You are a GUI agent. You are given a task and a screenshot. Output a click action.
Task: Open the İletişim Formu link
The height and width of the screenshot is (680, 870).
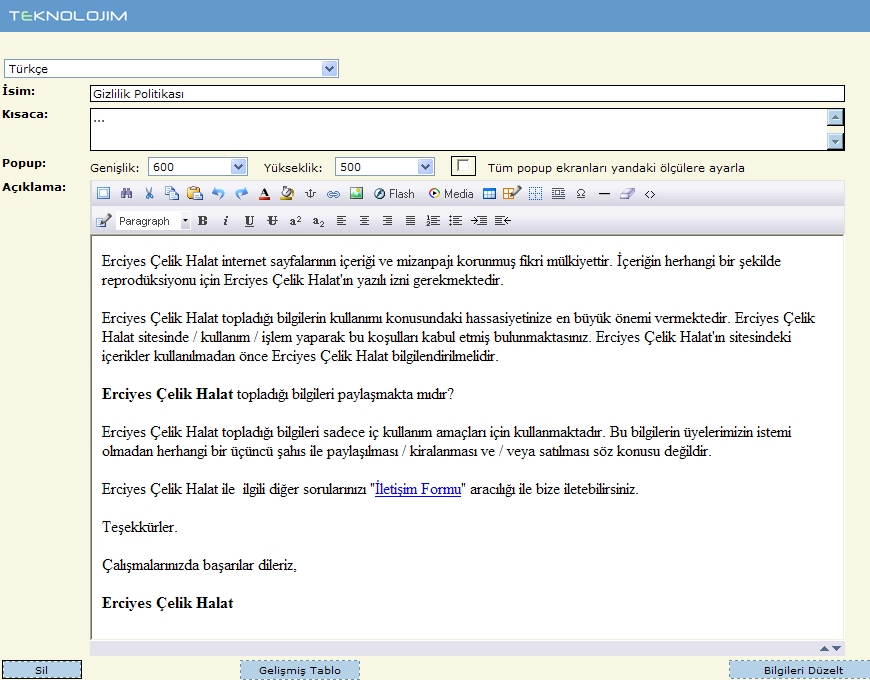pyautogui.click(x=418, y=490)
